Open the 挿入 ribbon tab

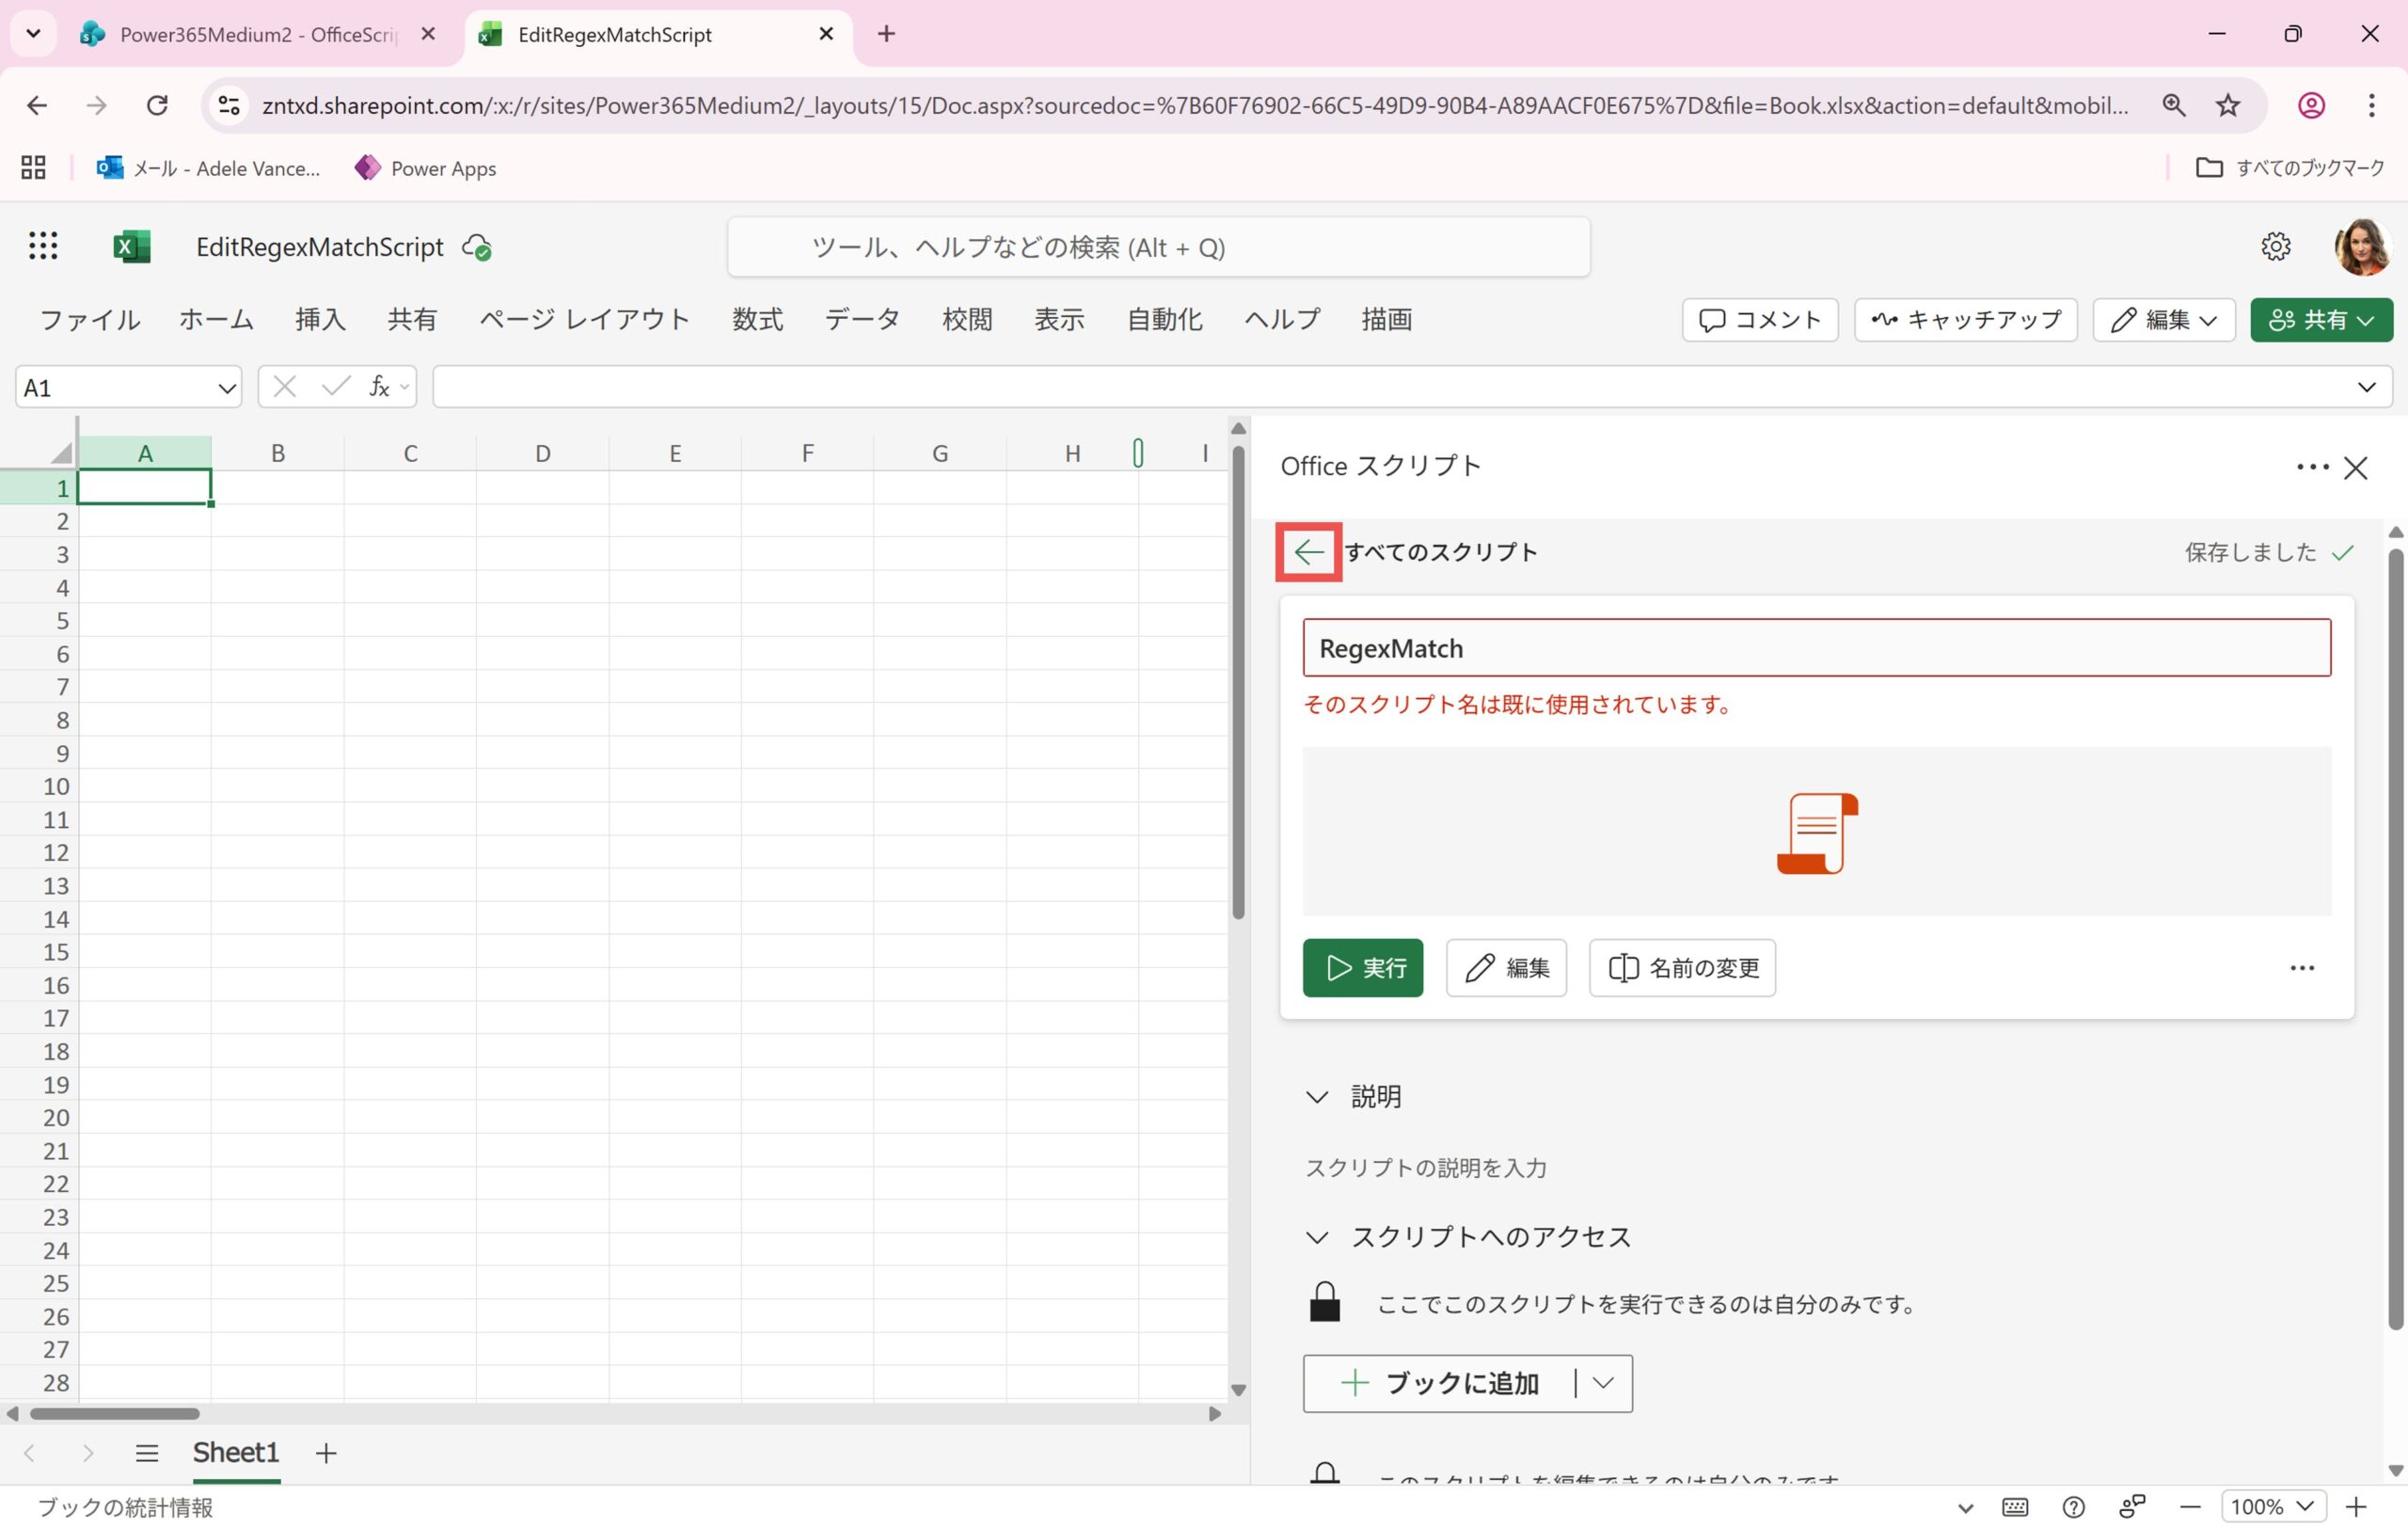tap(320, 320)
